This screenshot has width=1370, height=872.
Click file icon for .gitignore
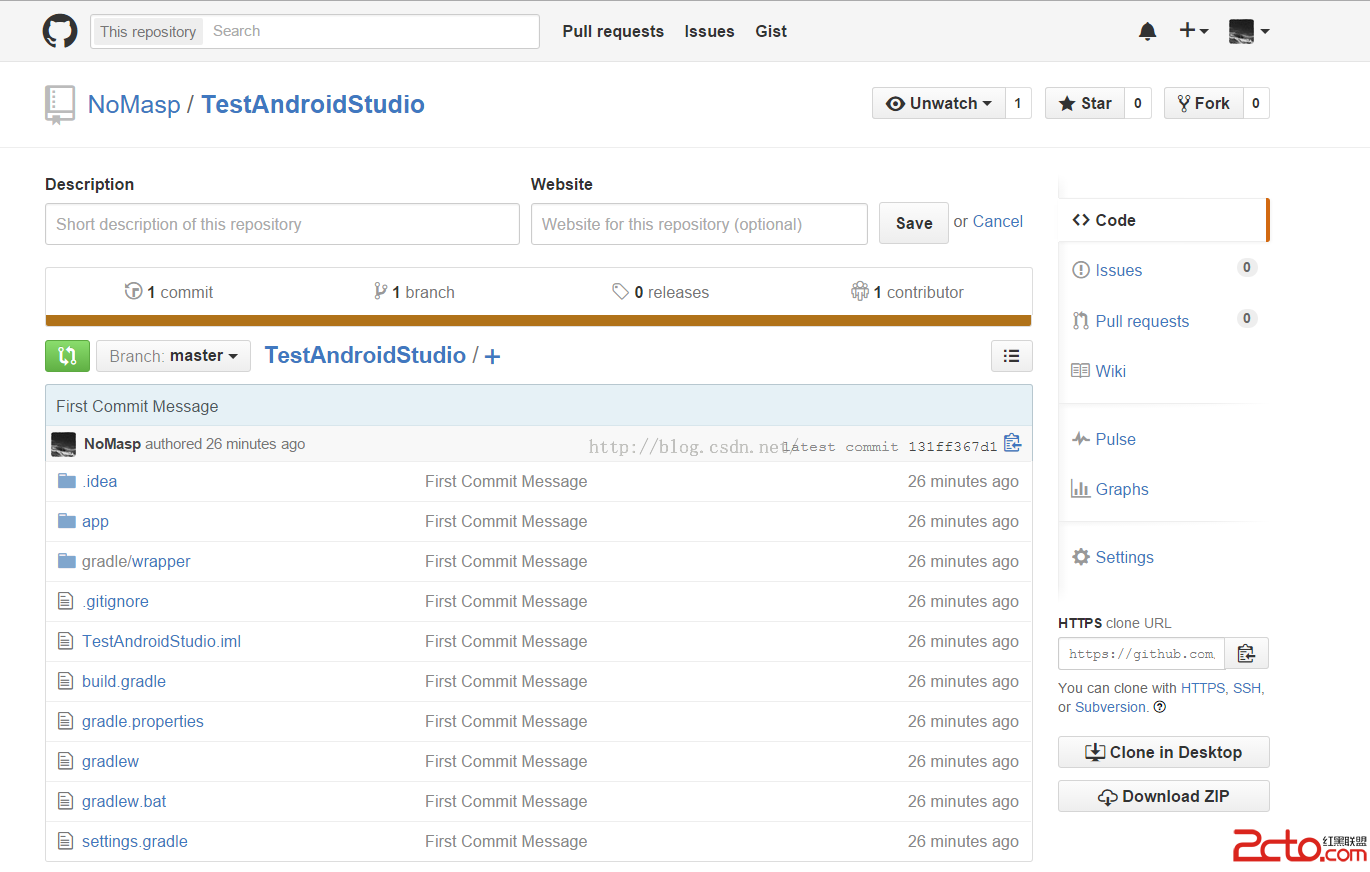coord(66,601)
